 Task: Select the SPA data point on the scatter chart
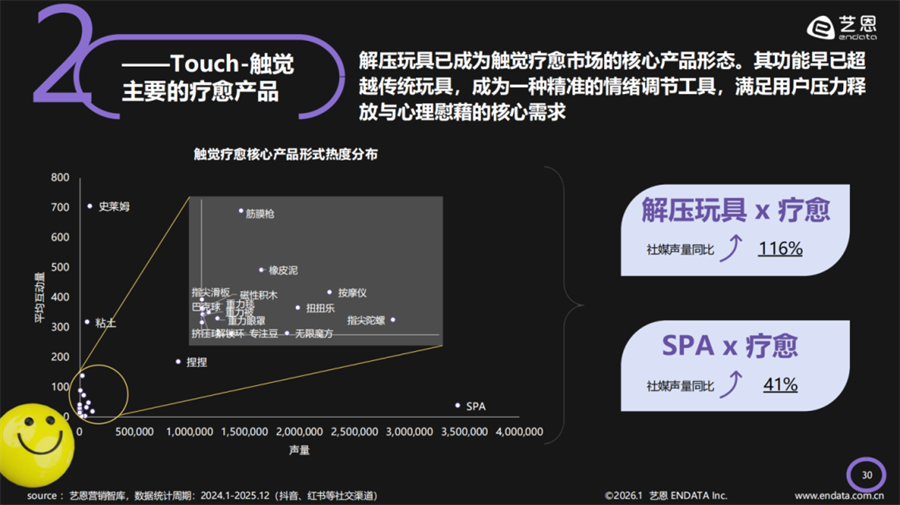pyautogui.click(x=458, y=405)
